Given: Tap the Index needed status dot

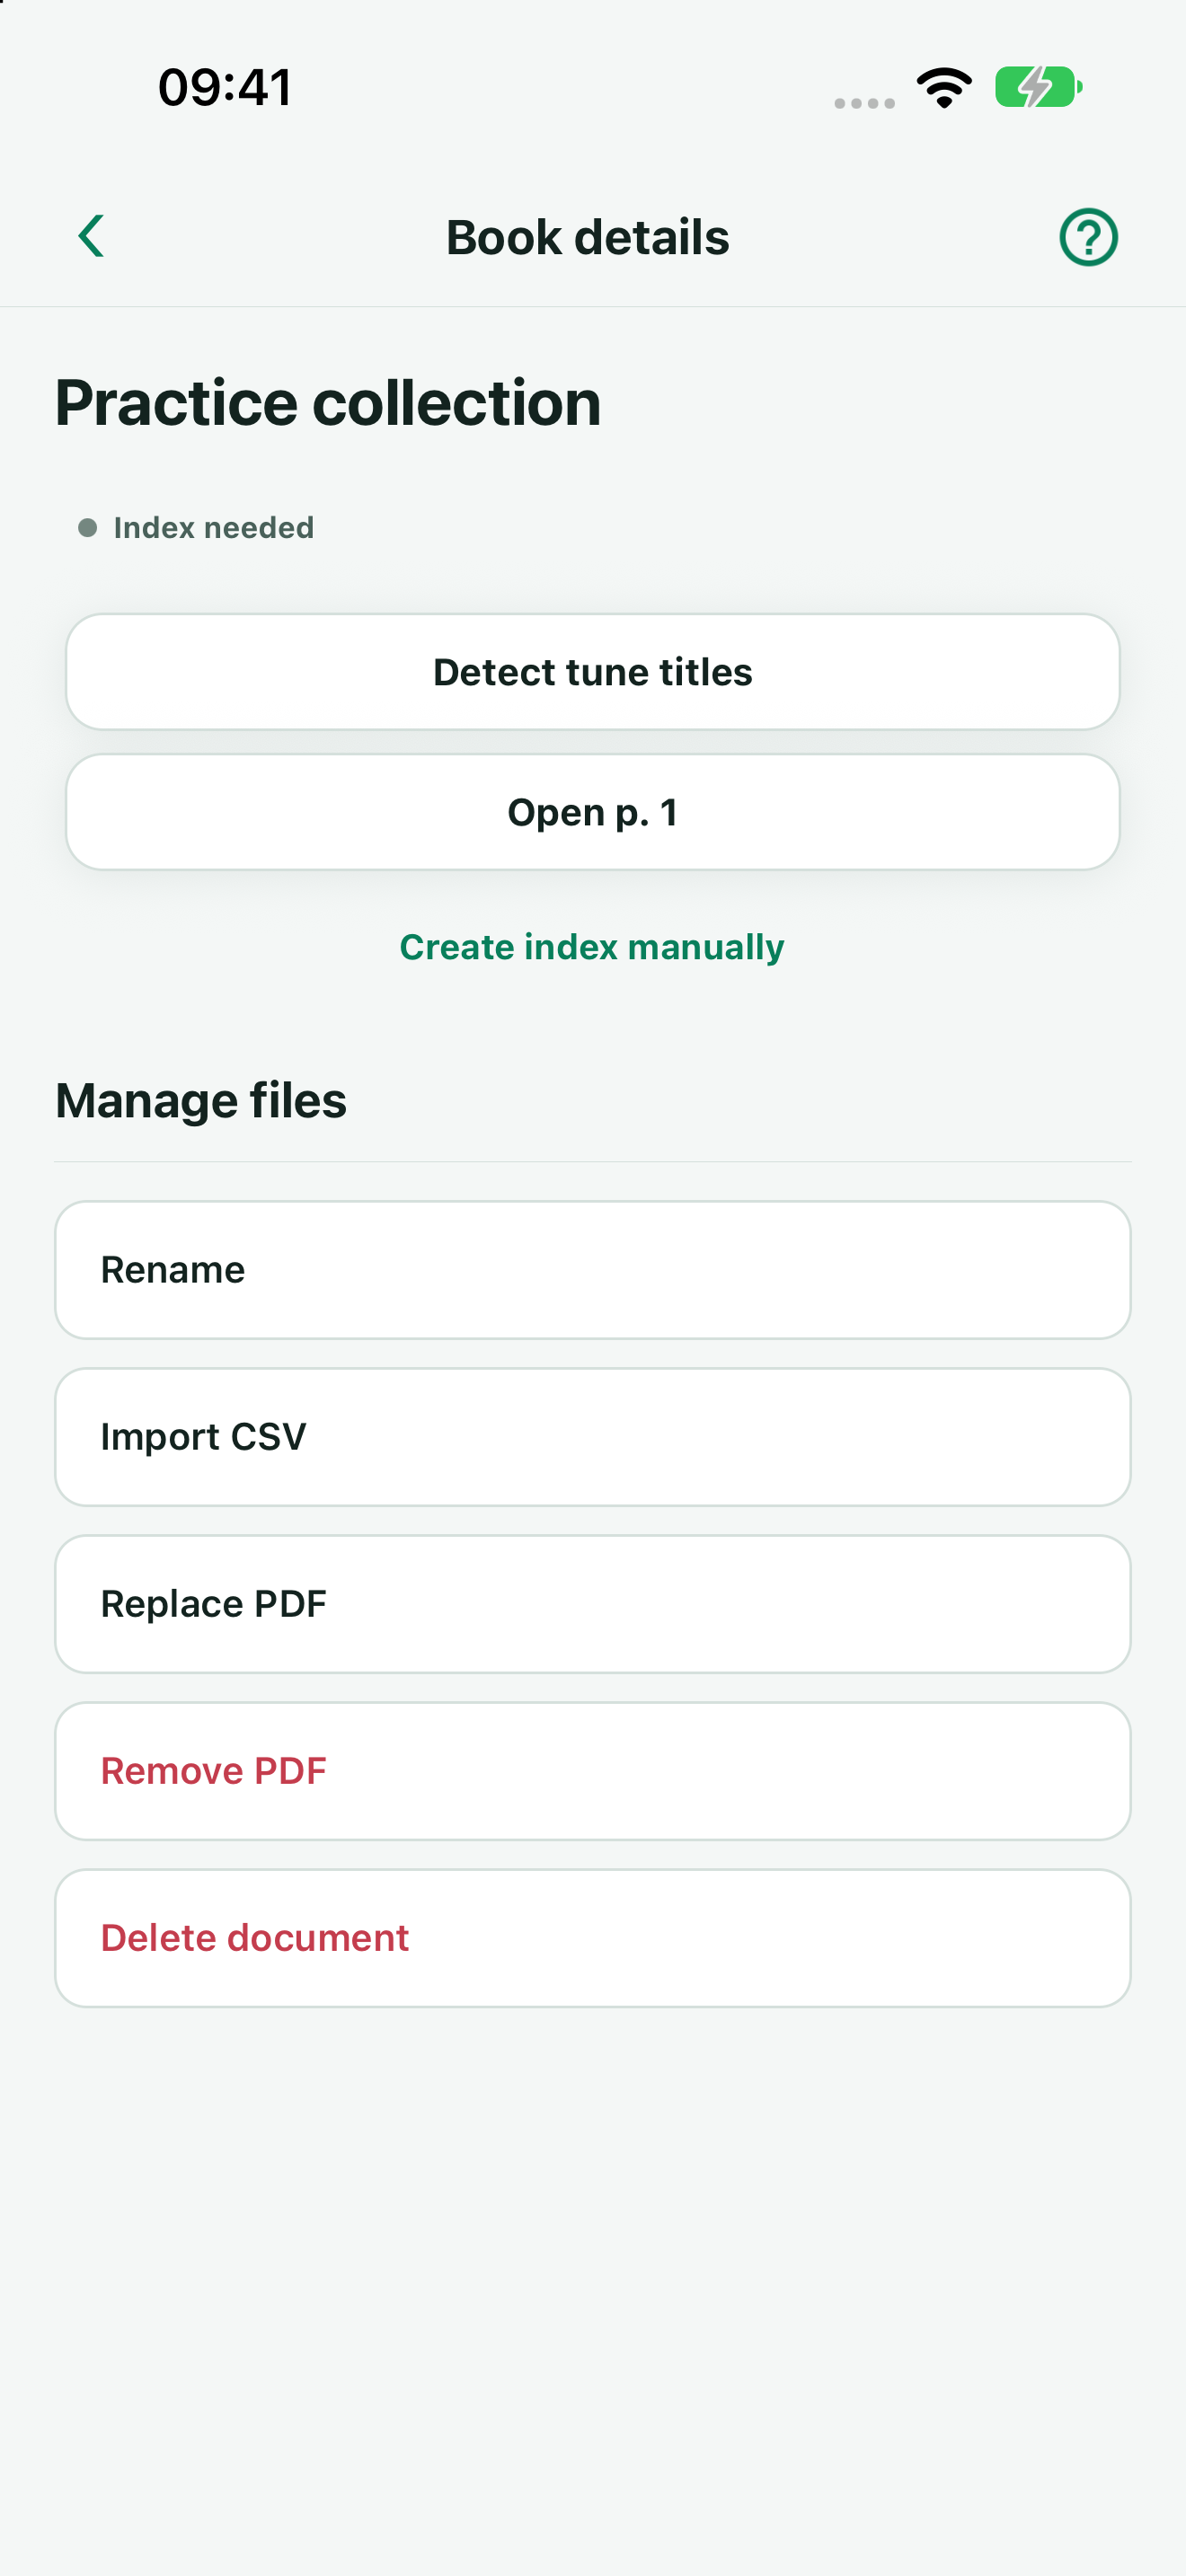Looking at the screenshot, I should click(x=88, y=527).
